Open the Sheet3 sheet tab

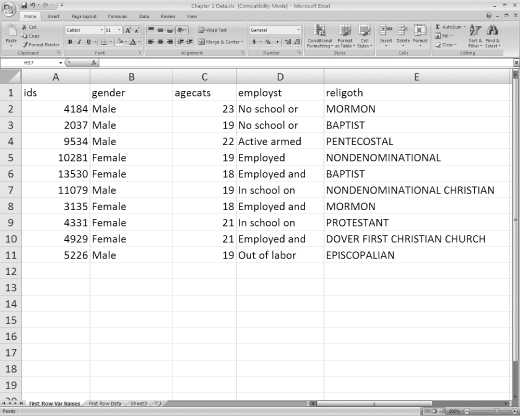point(139,404)
